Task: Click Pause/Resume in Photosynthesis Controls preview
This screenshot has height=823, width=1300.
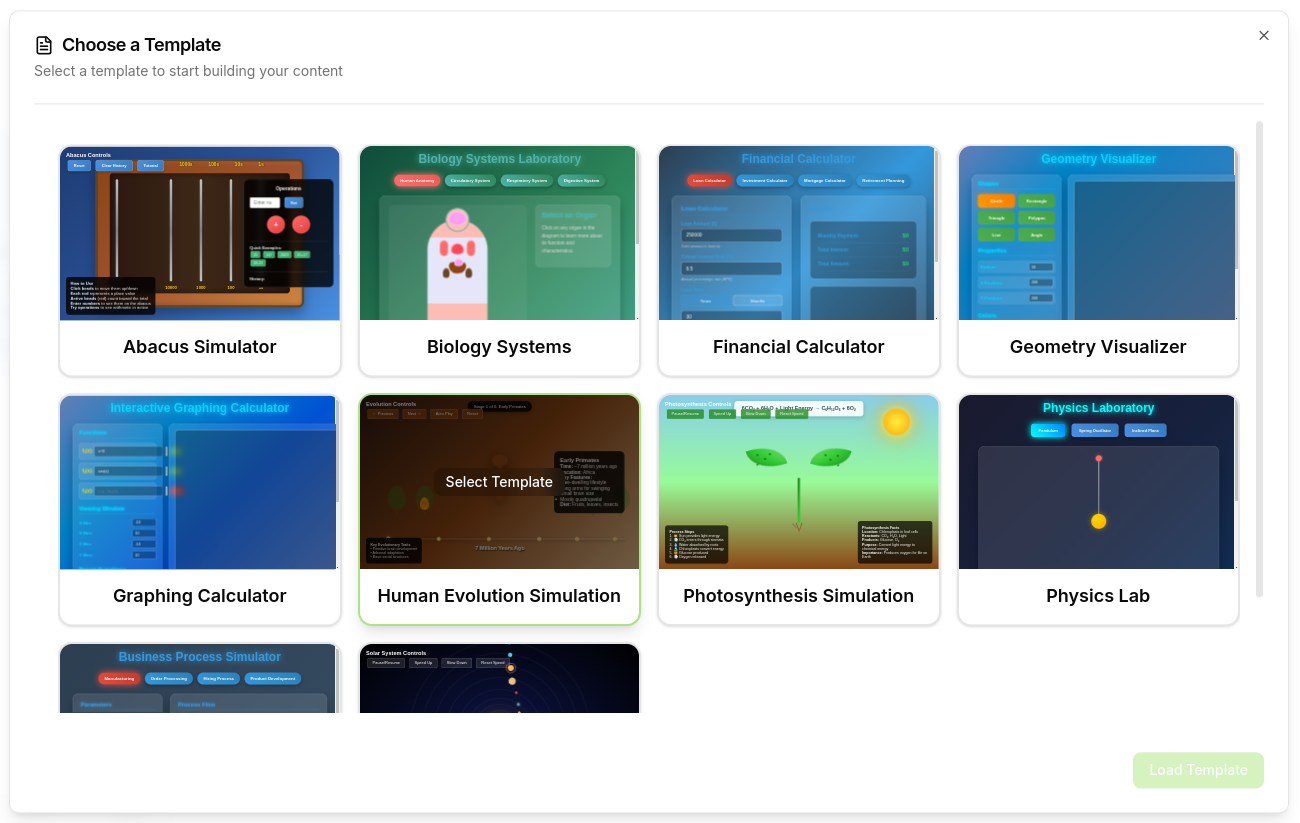Action: click(x=686, y=413)
